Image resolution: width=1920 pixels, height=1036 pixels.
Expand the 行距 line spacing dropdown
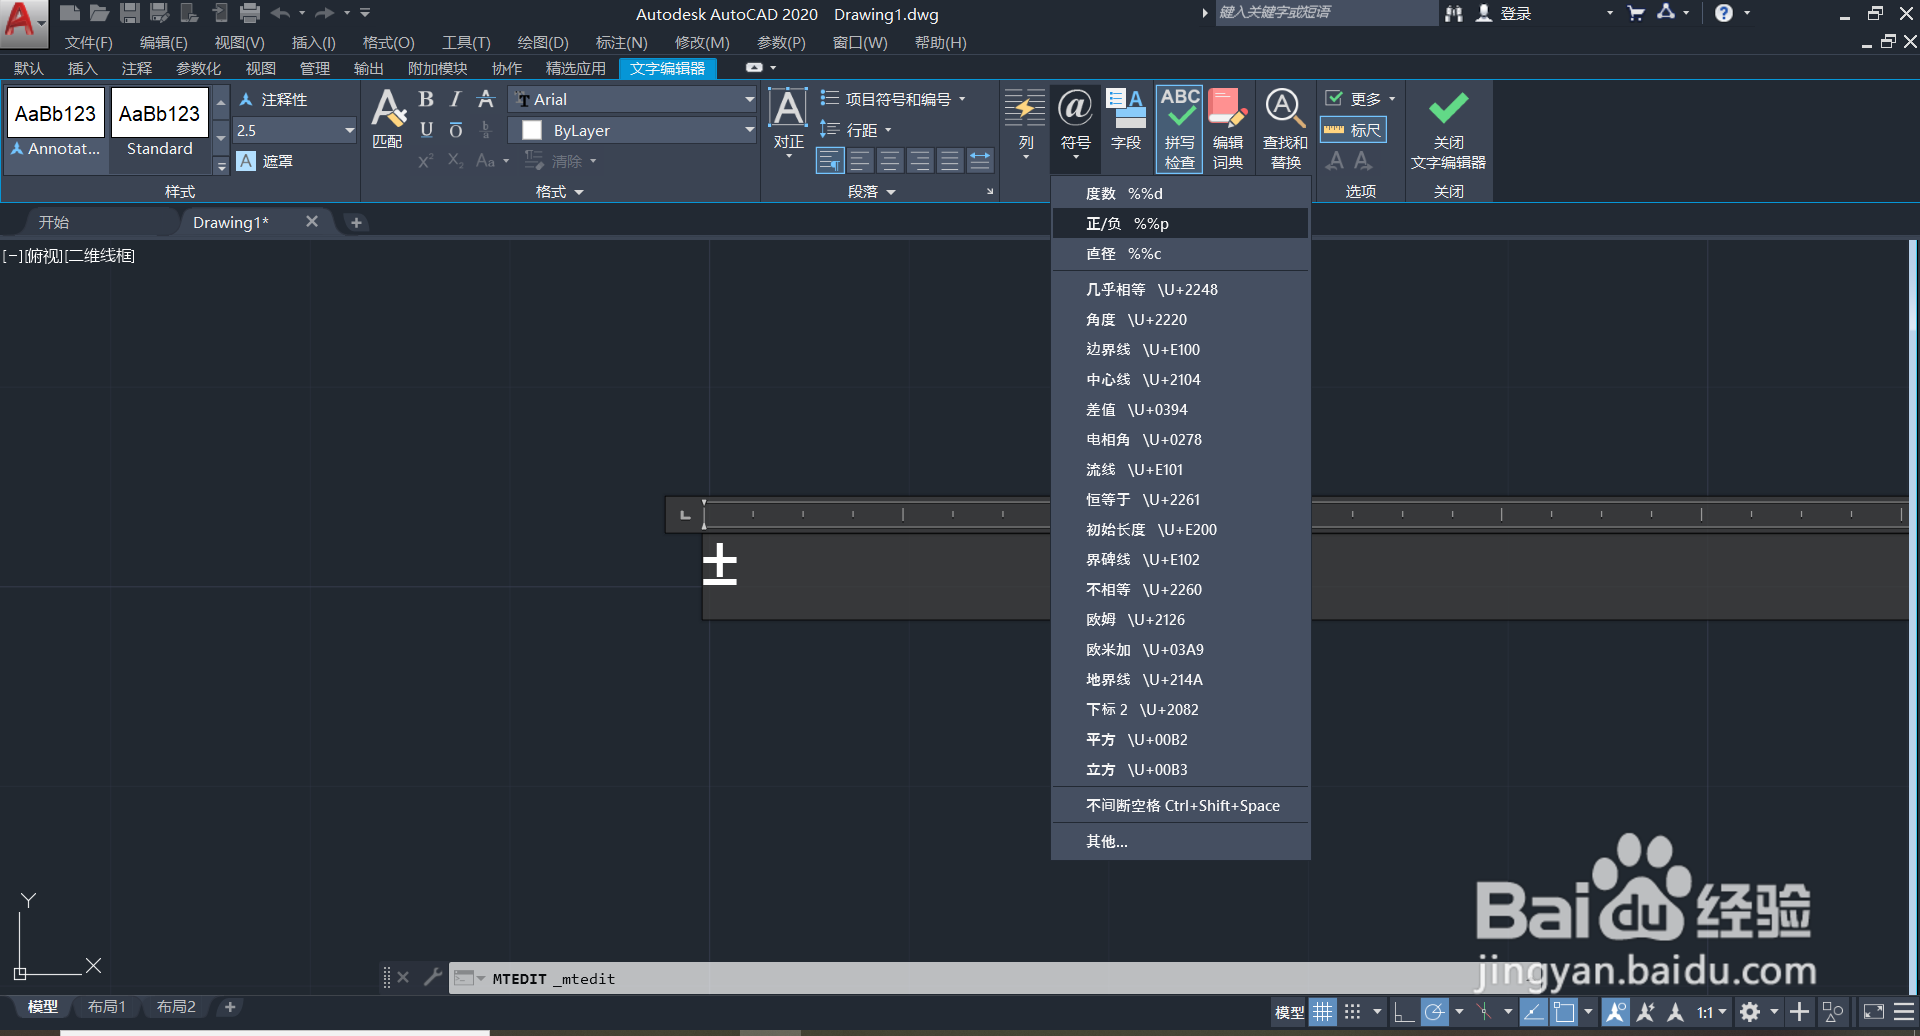(x=888, y=129)
